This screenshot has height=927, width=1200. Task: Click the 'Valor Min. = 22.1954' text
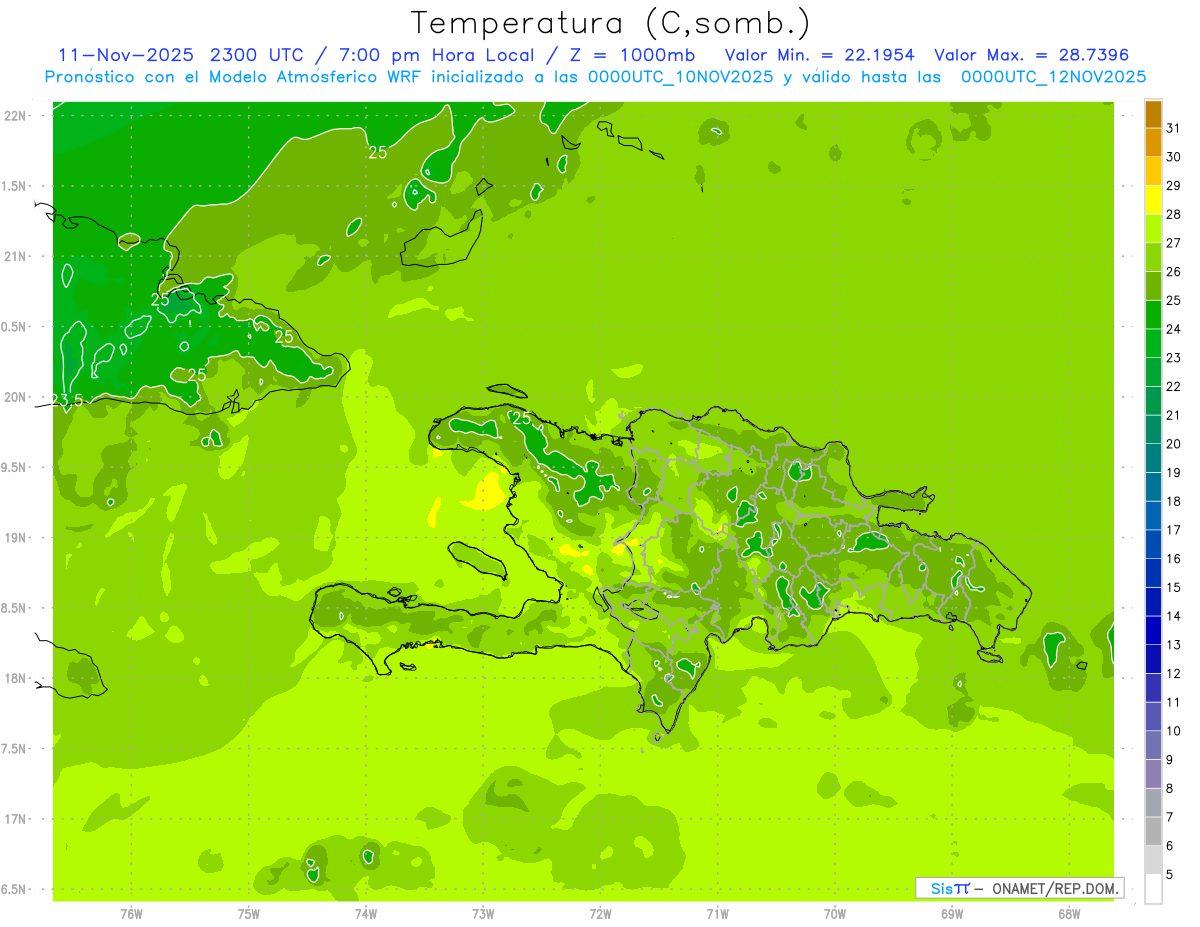(x=820, y=55)
